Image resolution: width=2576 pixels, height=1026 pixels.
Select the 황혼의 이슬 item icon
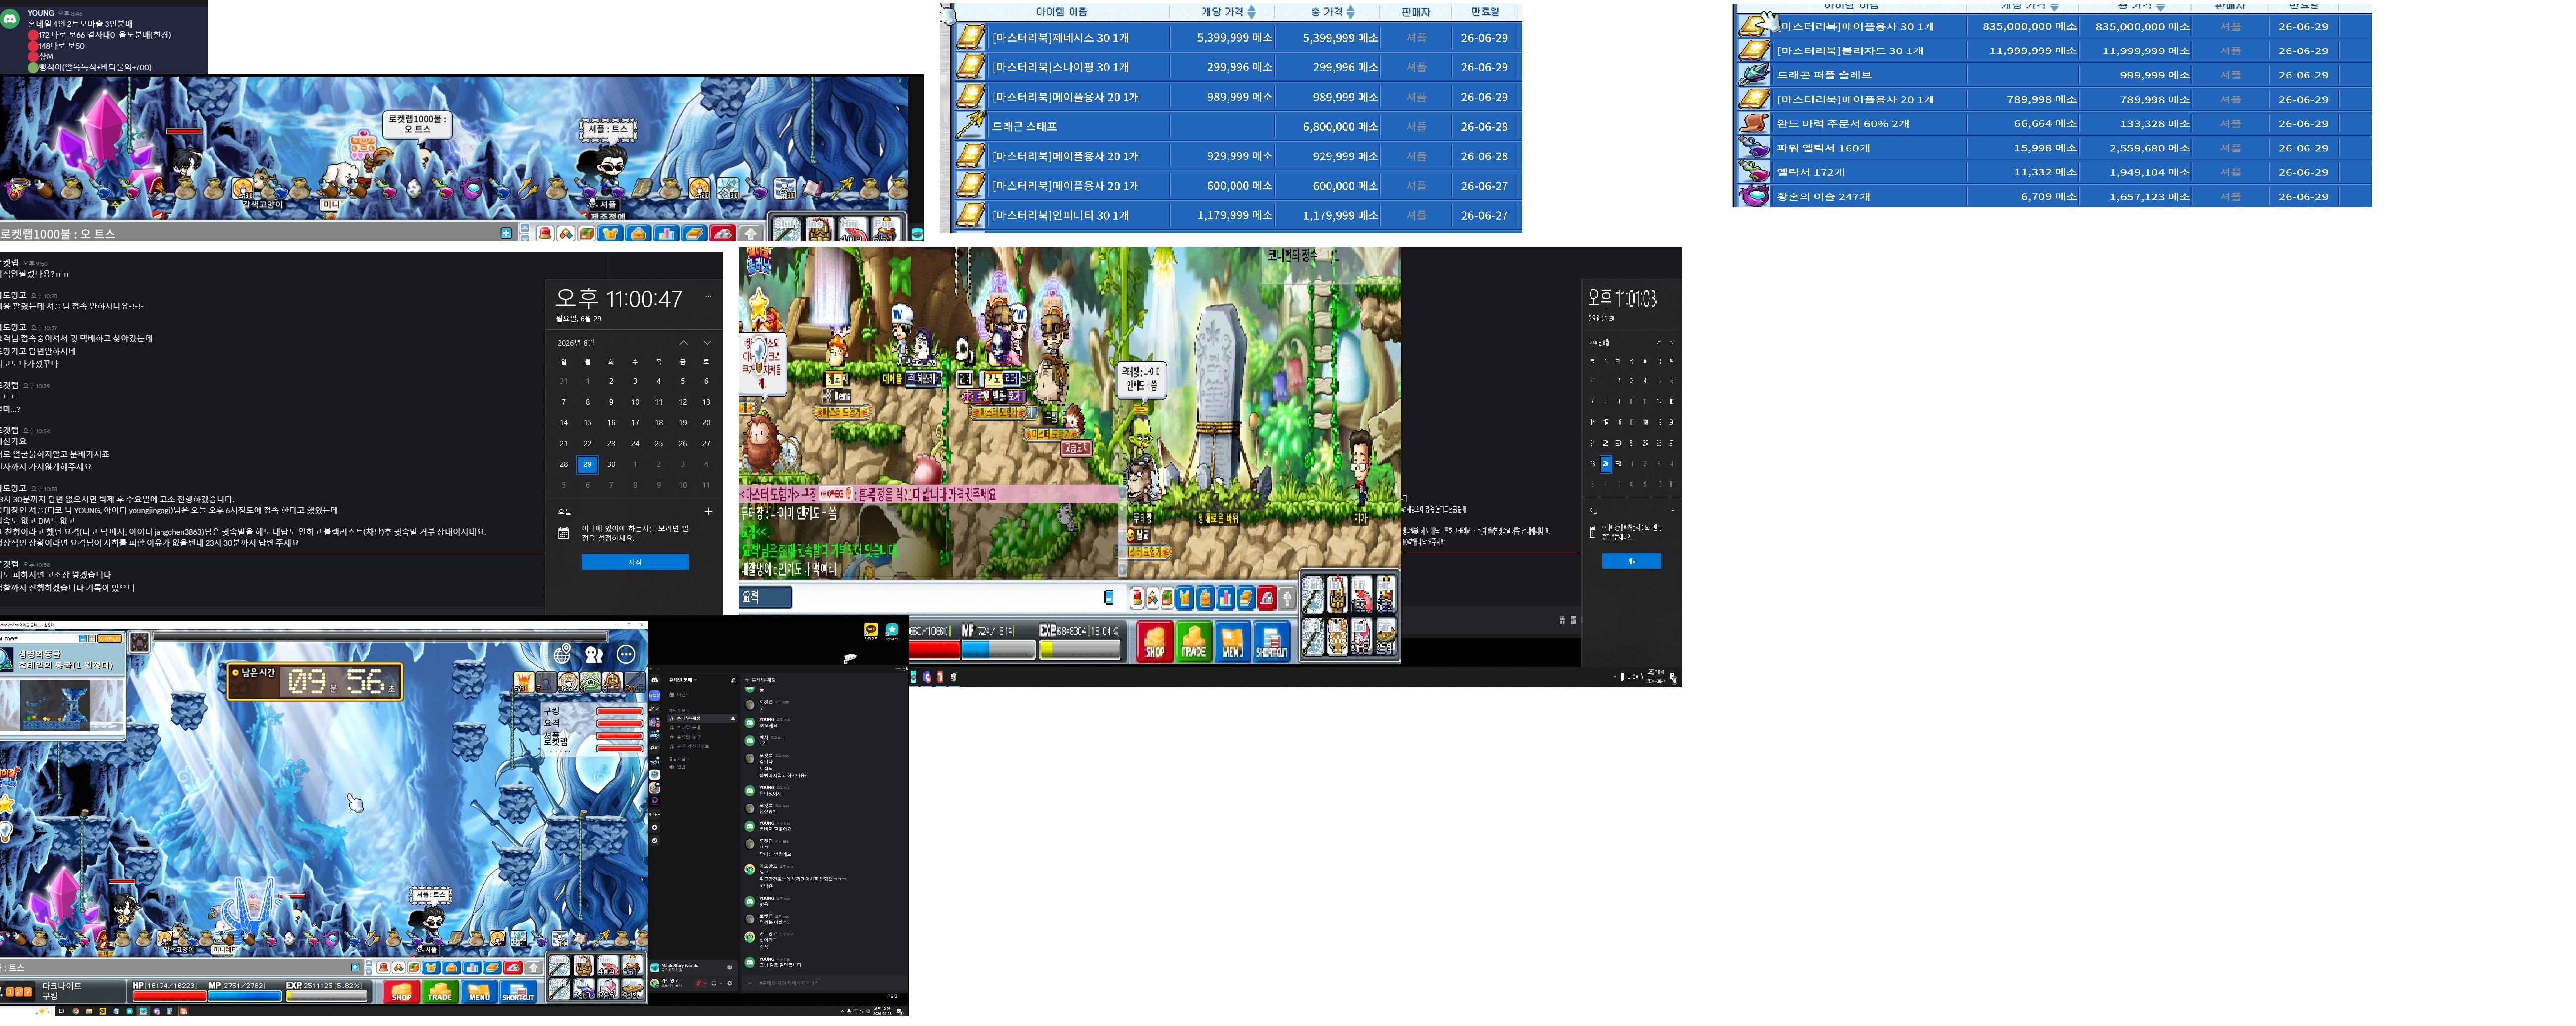[1754, 196]
